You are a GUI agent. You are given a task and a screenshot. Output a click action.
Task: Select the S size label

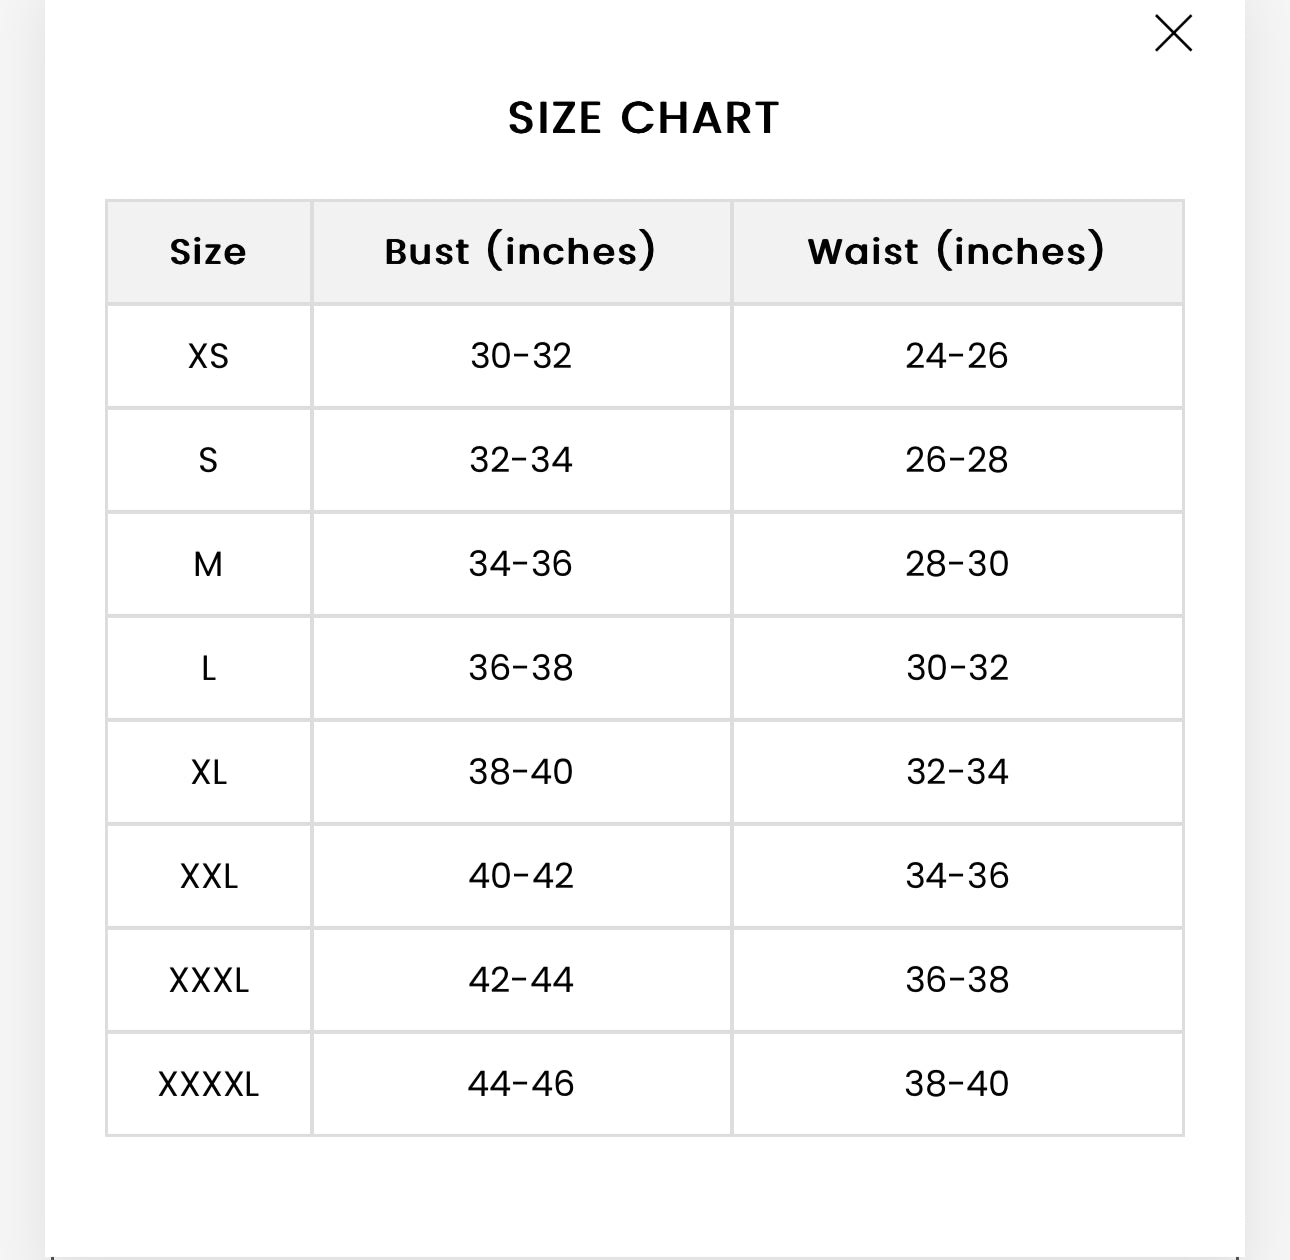(208, 459)
